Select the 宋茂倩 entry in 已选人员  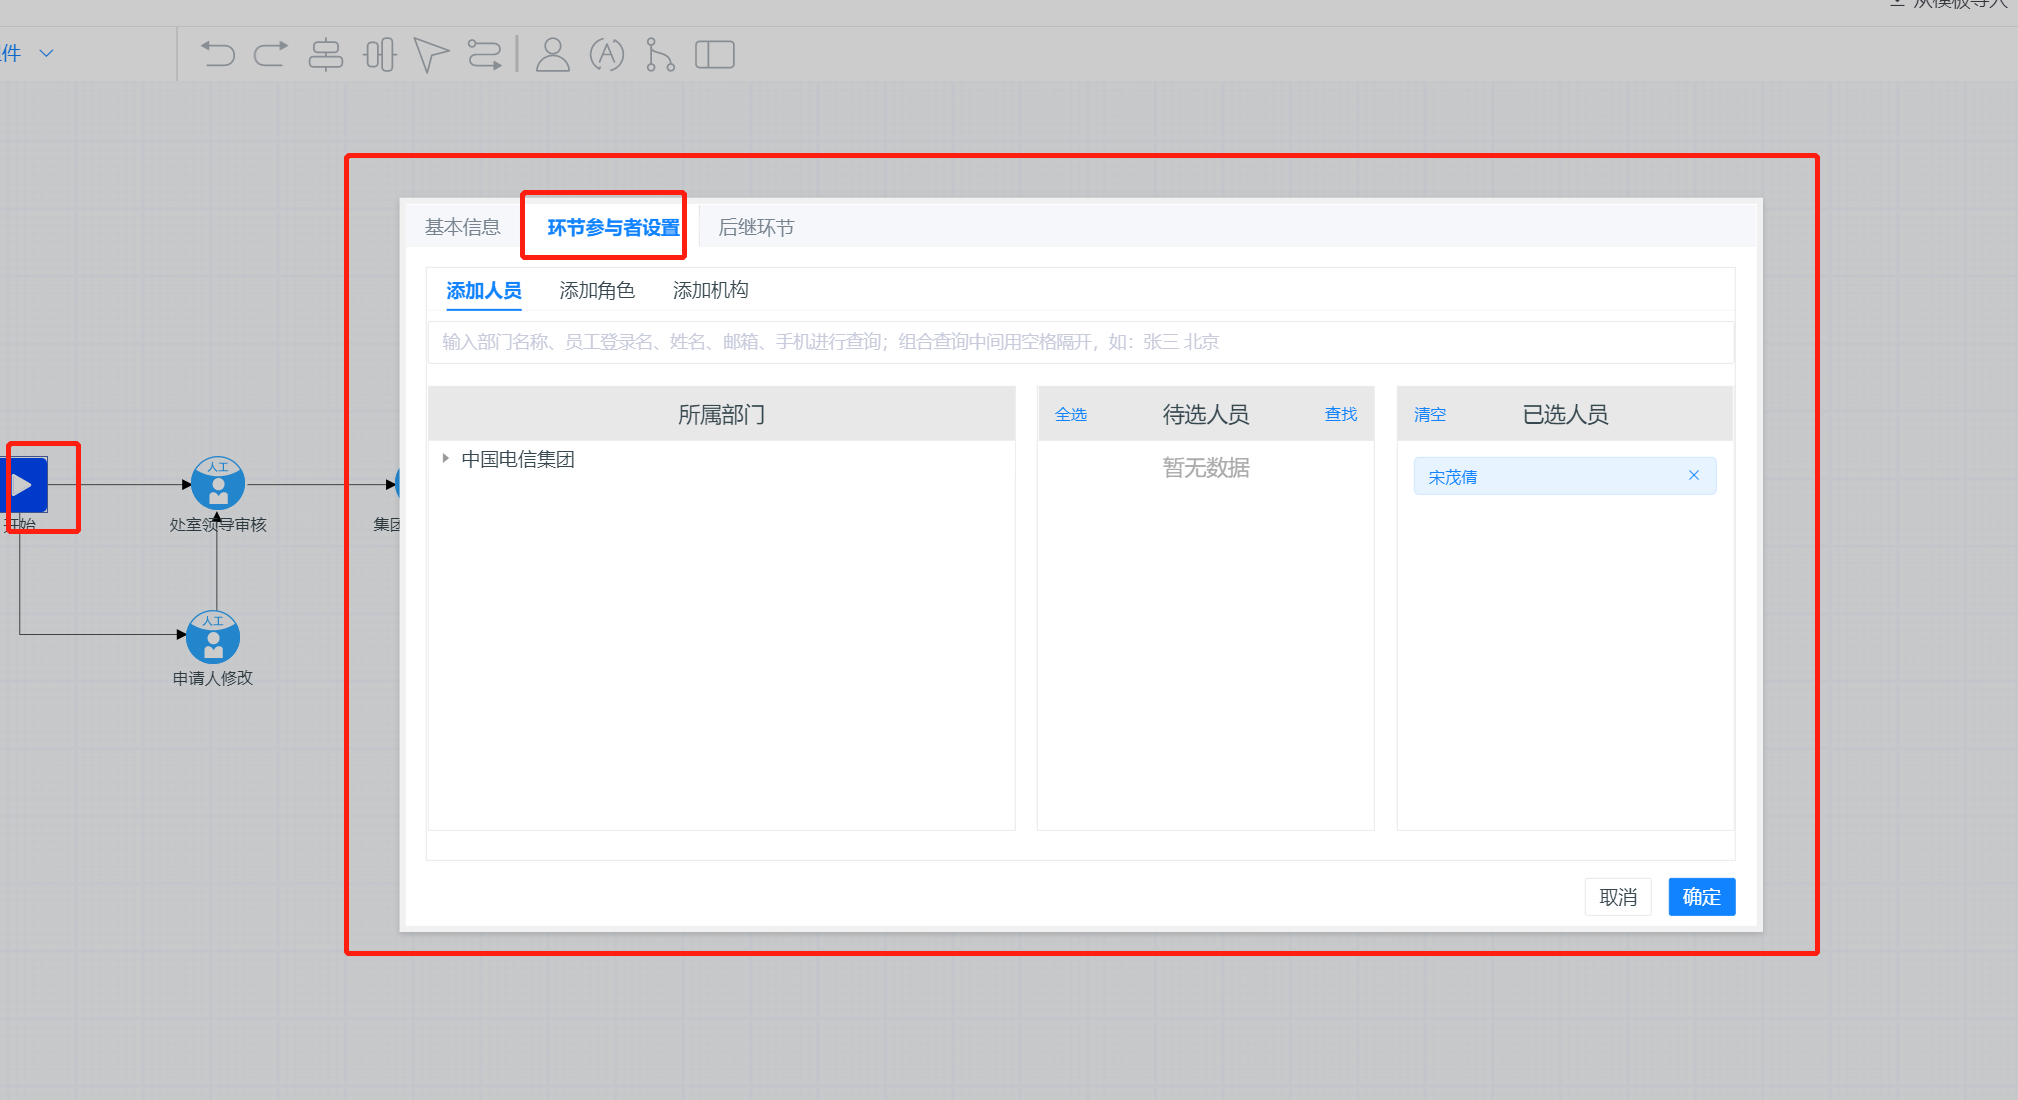click(1565, 476)
